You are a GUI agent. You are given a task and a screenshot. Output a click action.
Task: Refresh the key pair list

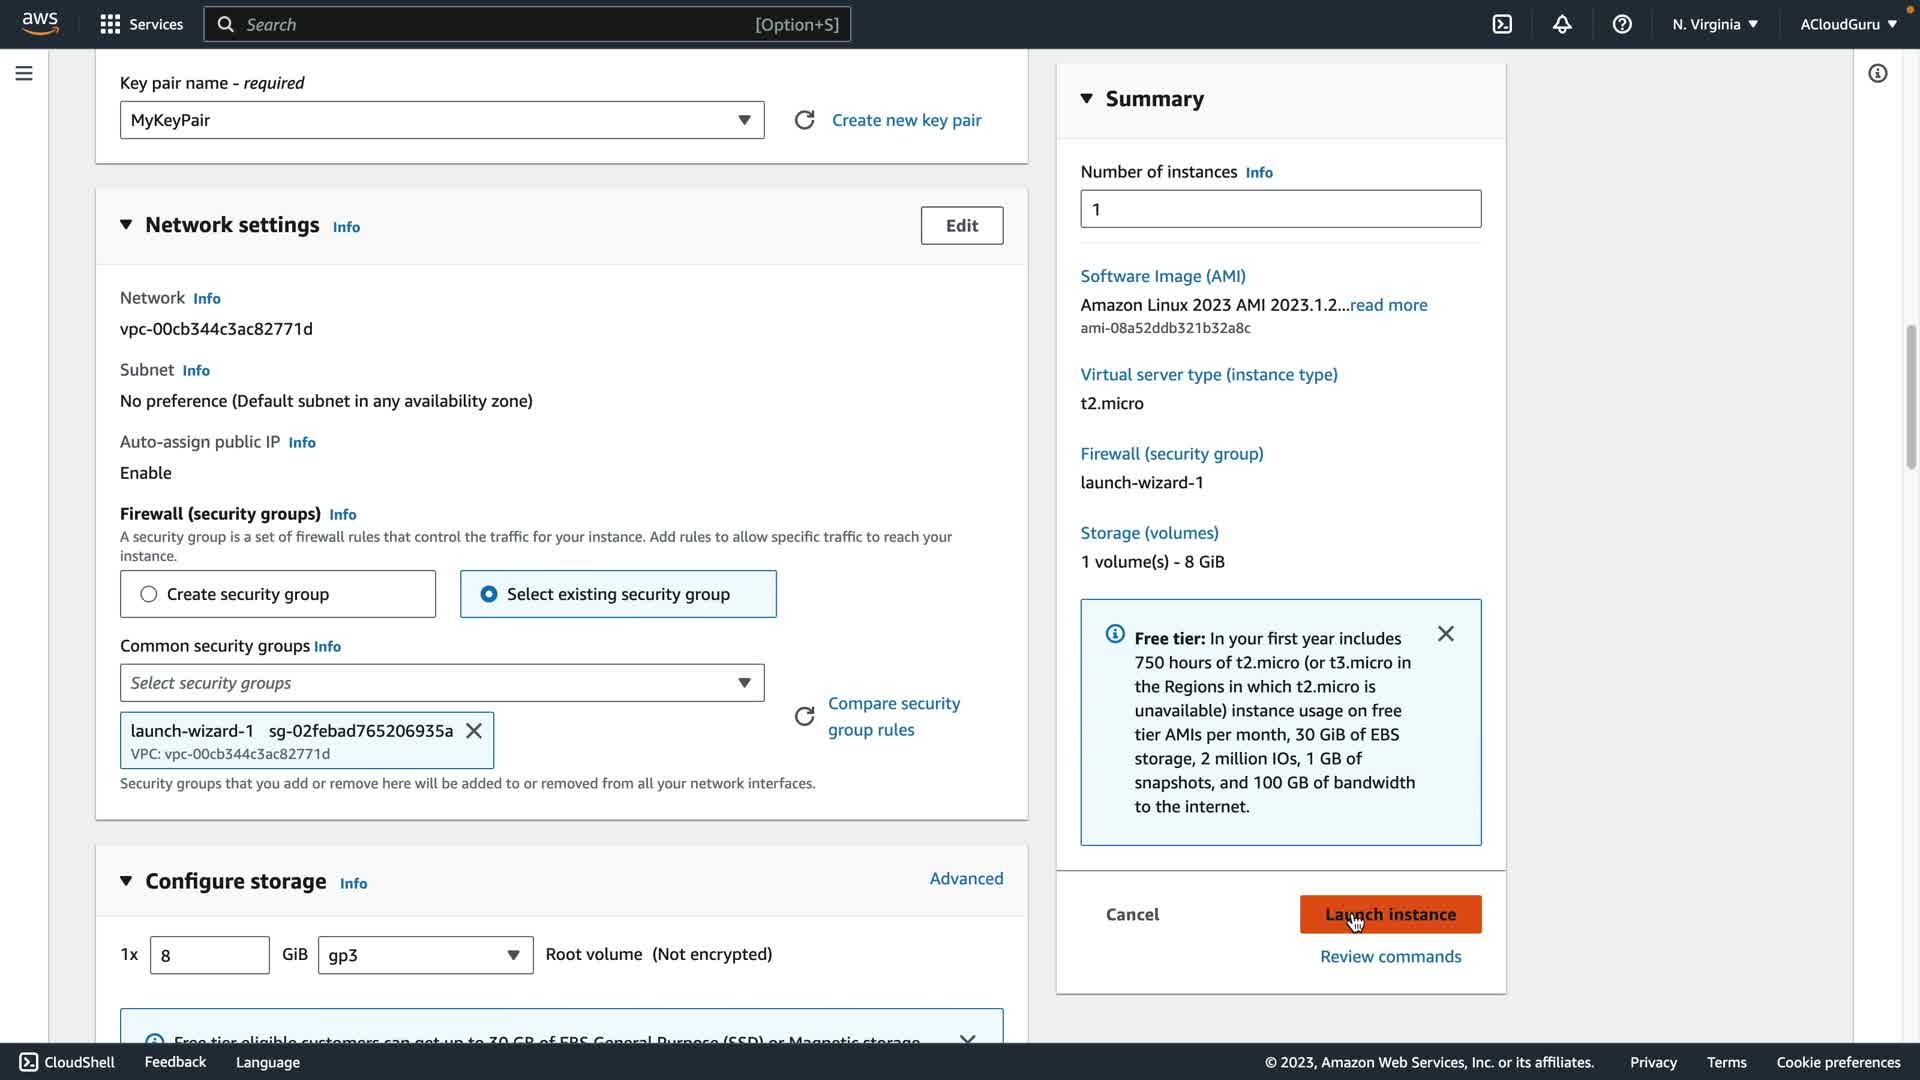click(804, 120)
